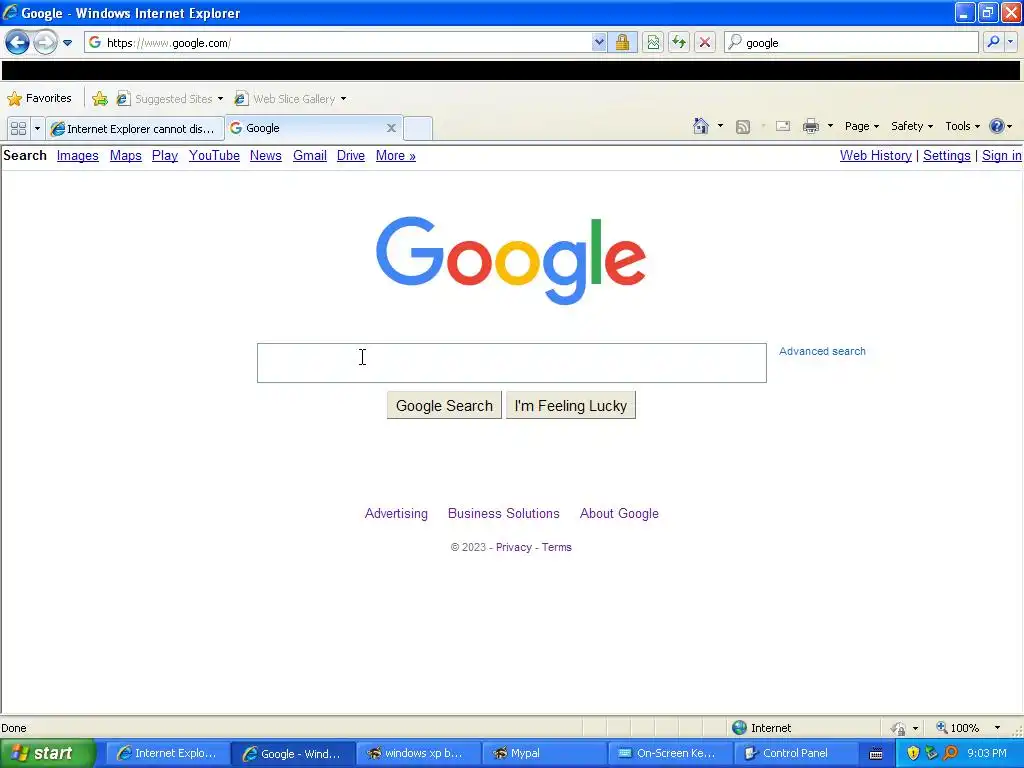This screenshot has height=768, width=1024.
Task: Click the Read Mail envelope icon
Action: click(783, 126)
